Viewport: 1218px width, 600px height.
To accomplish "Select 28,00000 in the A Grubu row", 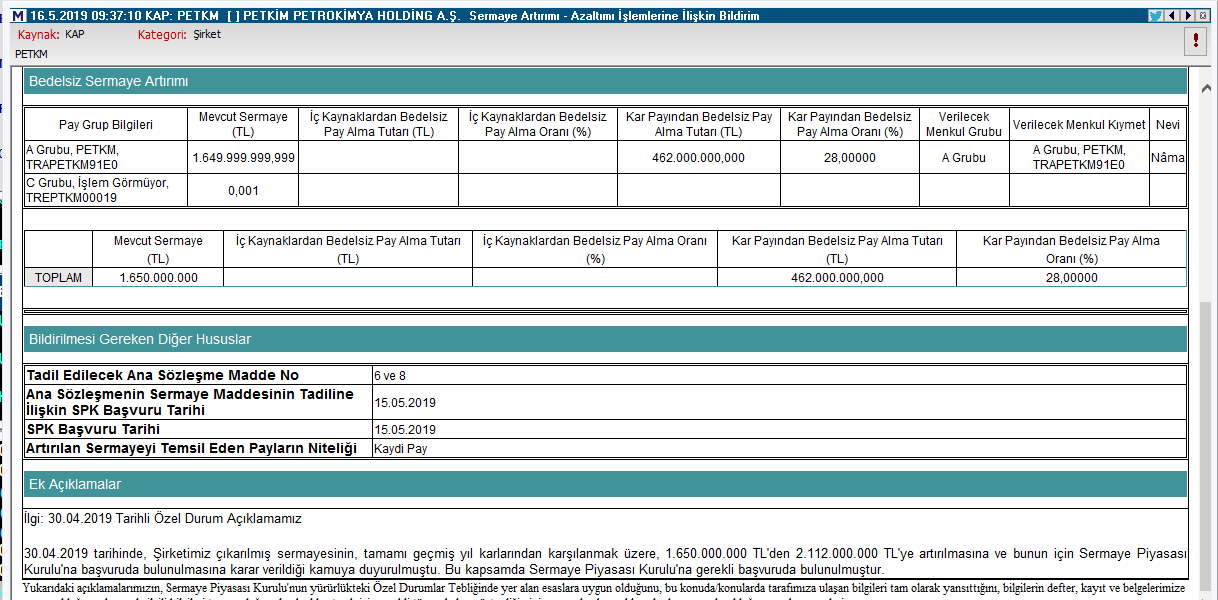I will pos(850,158).
